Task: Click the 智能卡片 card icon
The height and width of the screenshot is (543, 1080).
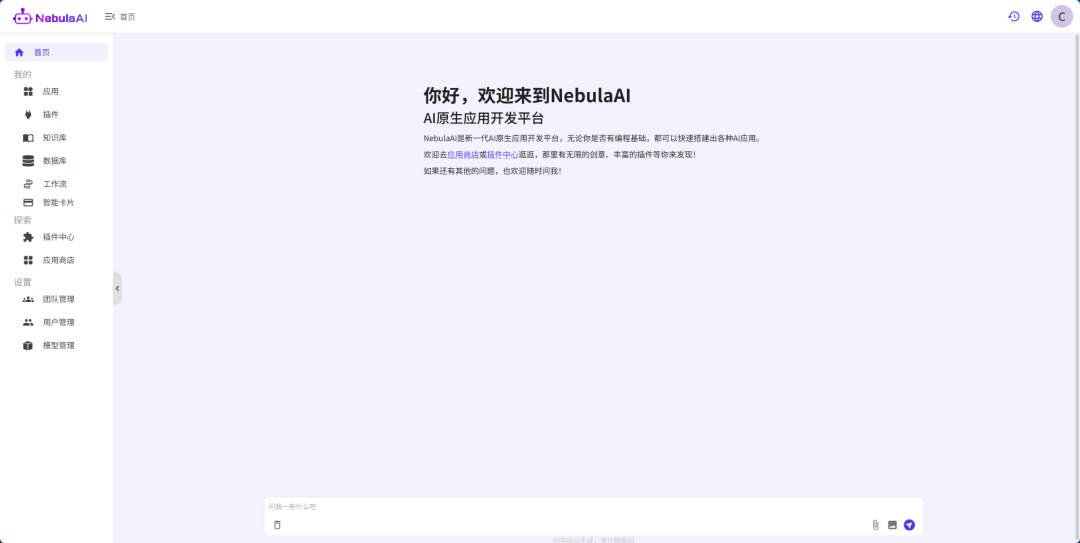Action: (x=28, y=203)
